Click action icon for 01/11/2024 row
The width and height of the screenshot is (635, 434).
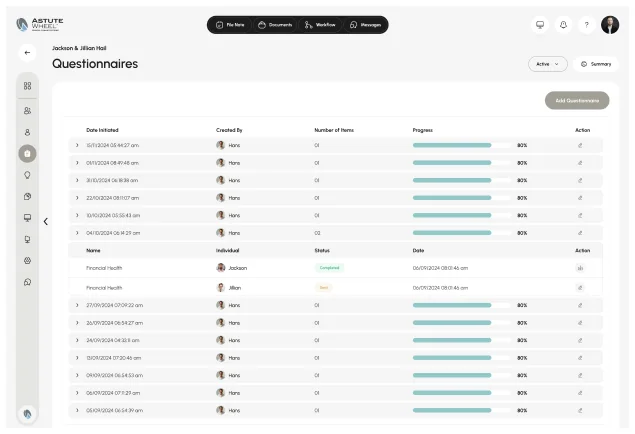pyautogui.click(x=580, y=163)
